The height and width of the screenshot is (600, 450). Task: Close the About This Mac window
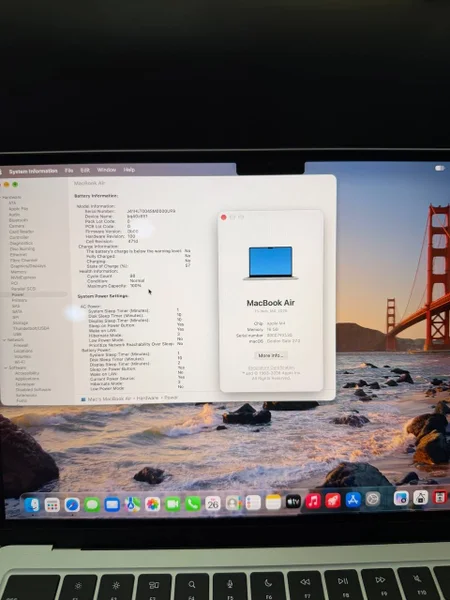[223, 217]
